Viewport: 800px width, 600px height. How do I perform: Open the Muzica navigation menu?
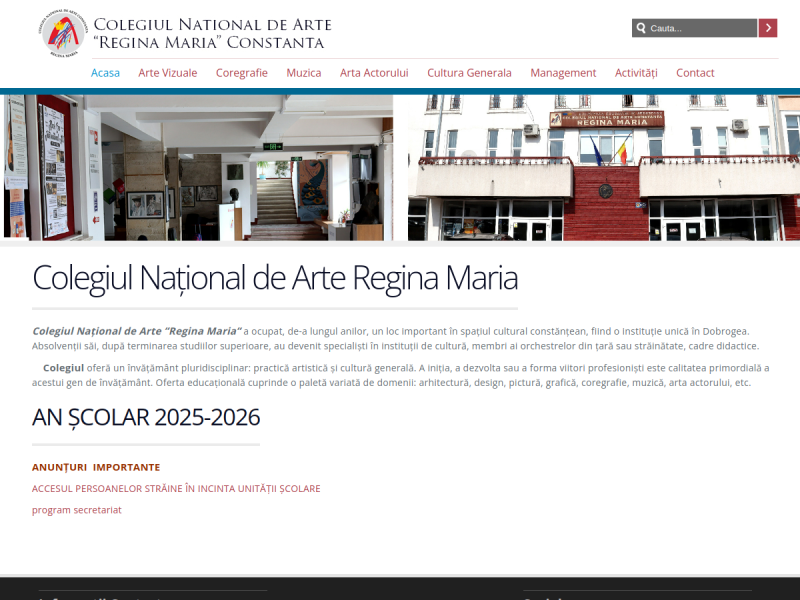303,72
